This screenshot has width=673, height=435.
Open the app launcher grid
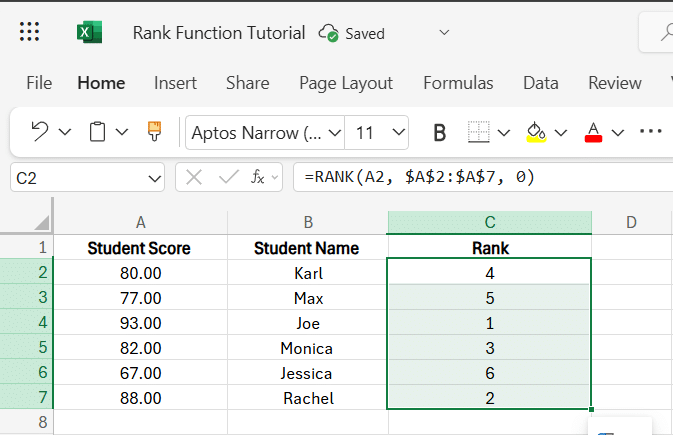pyautogui.click(x=29, y=32)
